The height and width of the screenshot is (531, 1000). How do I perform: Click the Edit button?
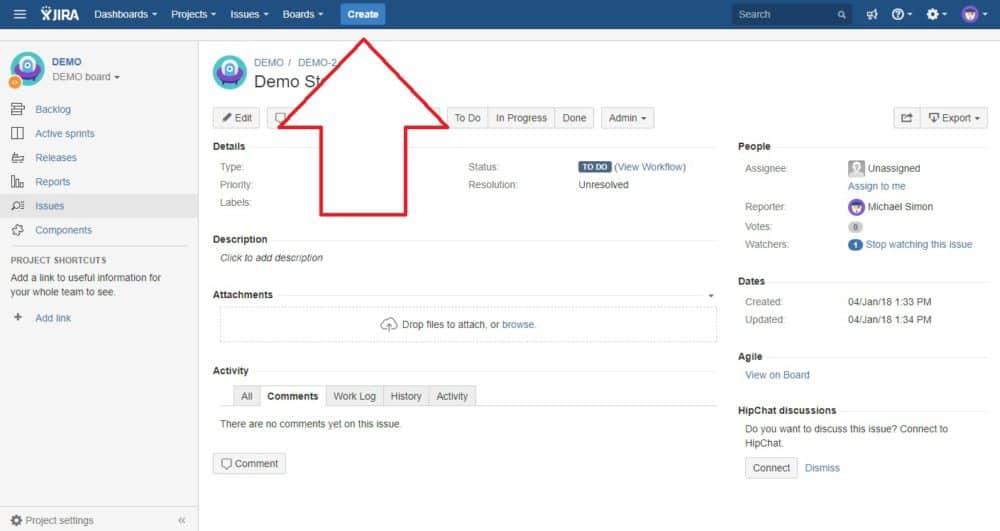pyautogui.click(x=237, y=118)
